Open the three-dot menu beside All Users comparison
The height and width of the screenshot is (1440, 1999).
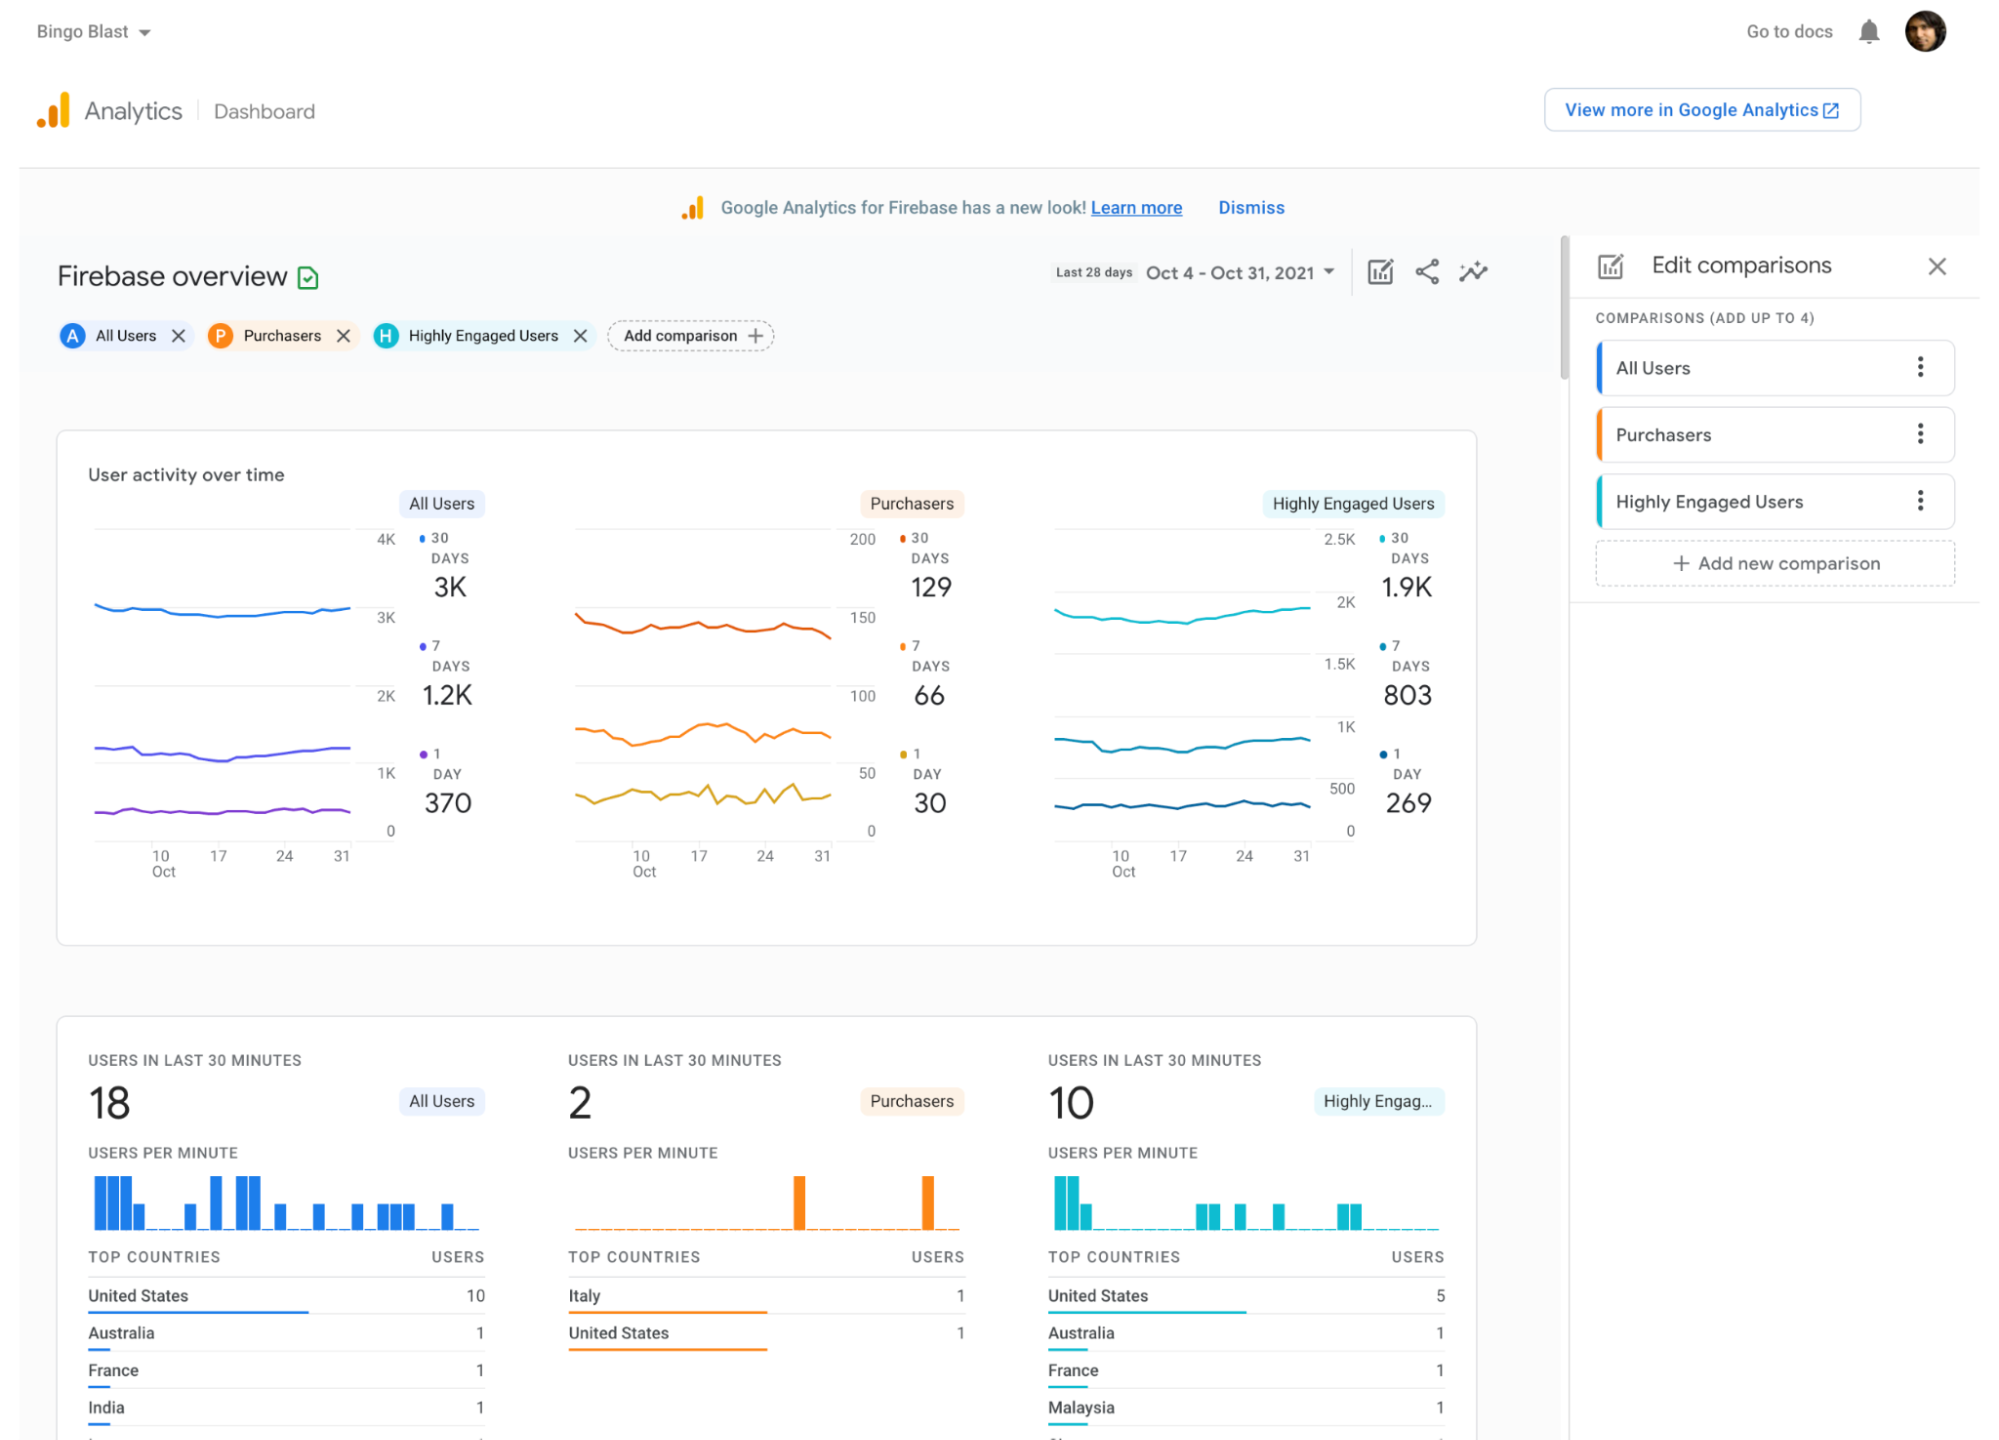(x=1920, y=367)
